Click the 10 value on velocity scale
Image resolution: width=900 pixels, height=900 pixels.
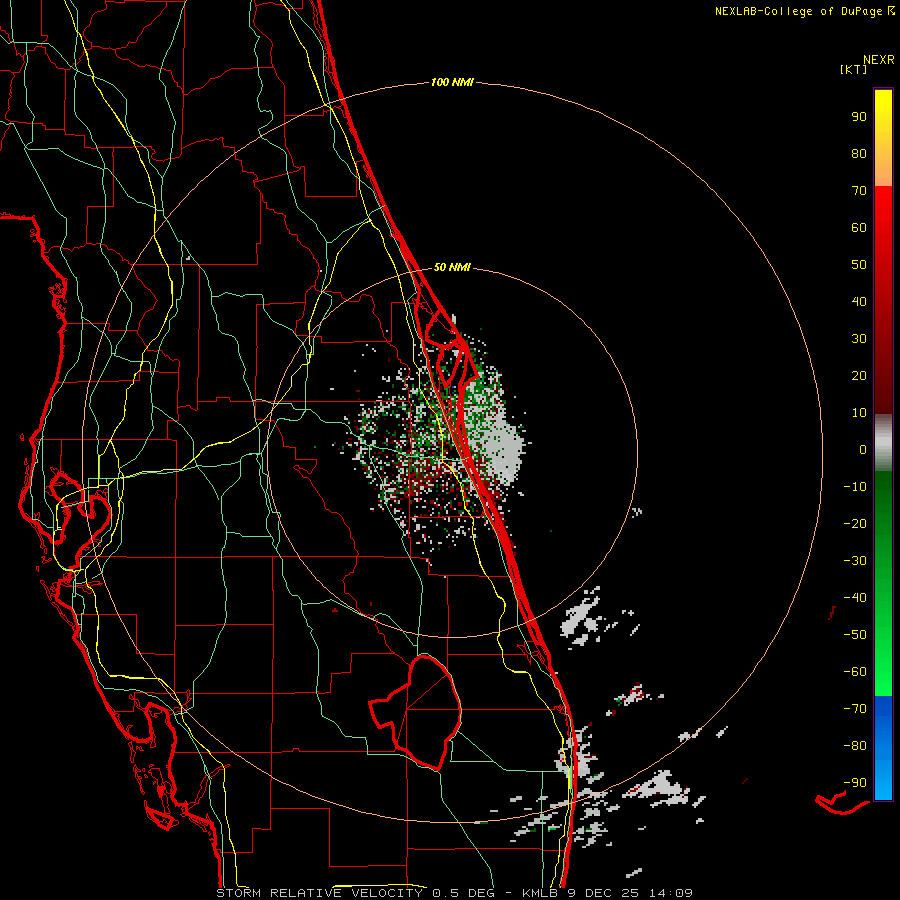pos(859,413)
